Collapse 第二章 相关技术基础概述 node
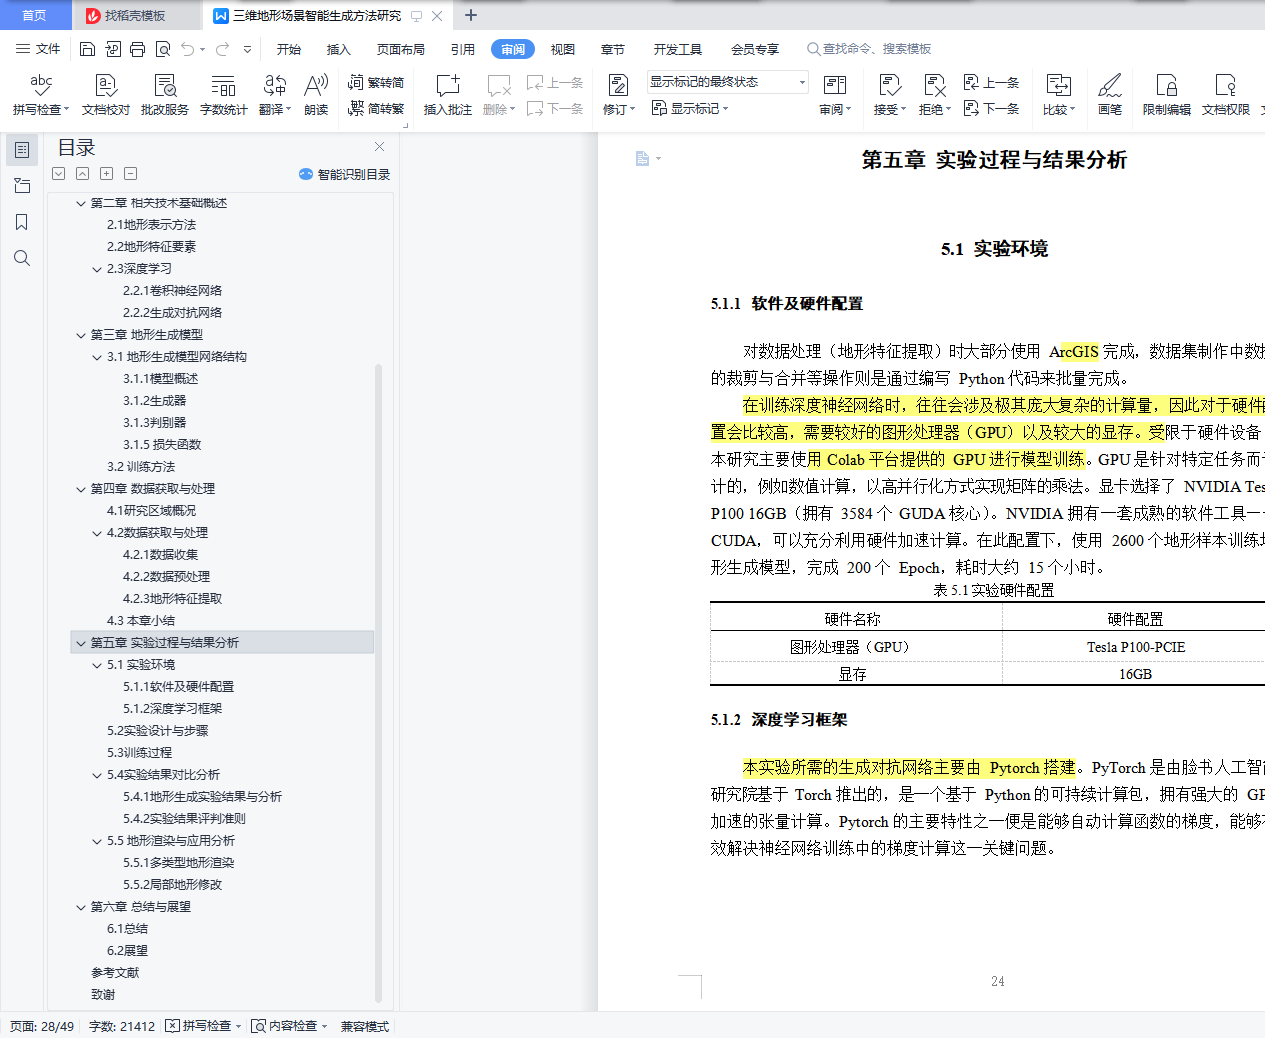 pyautogui.click(x=82, y=203)
